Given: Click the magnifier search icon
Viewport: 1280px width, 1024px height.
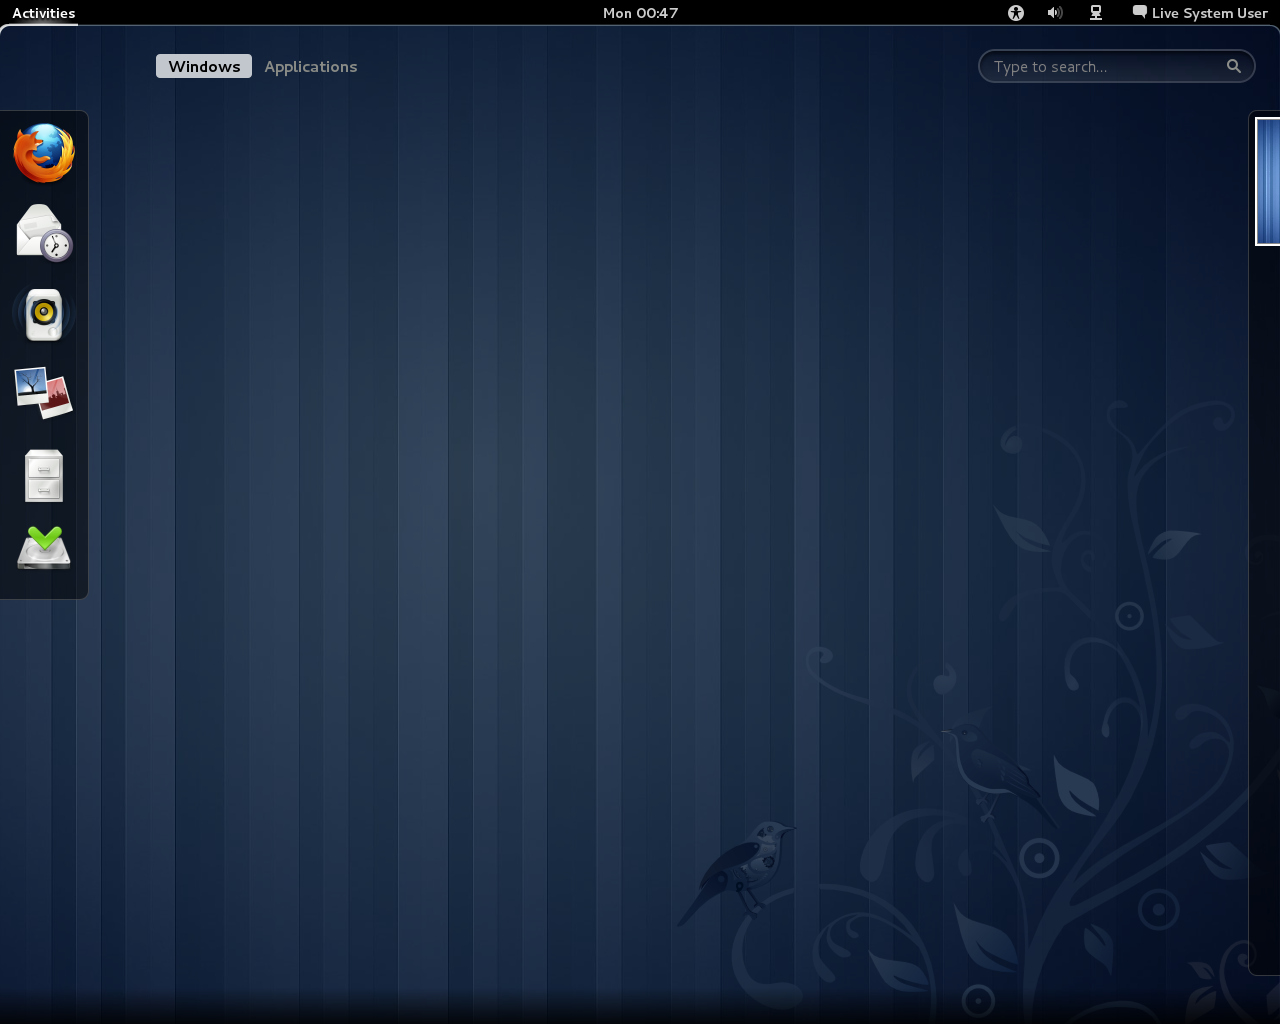Looking at the screenshot, I should point(1234,66).
